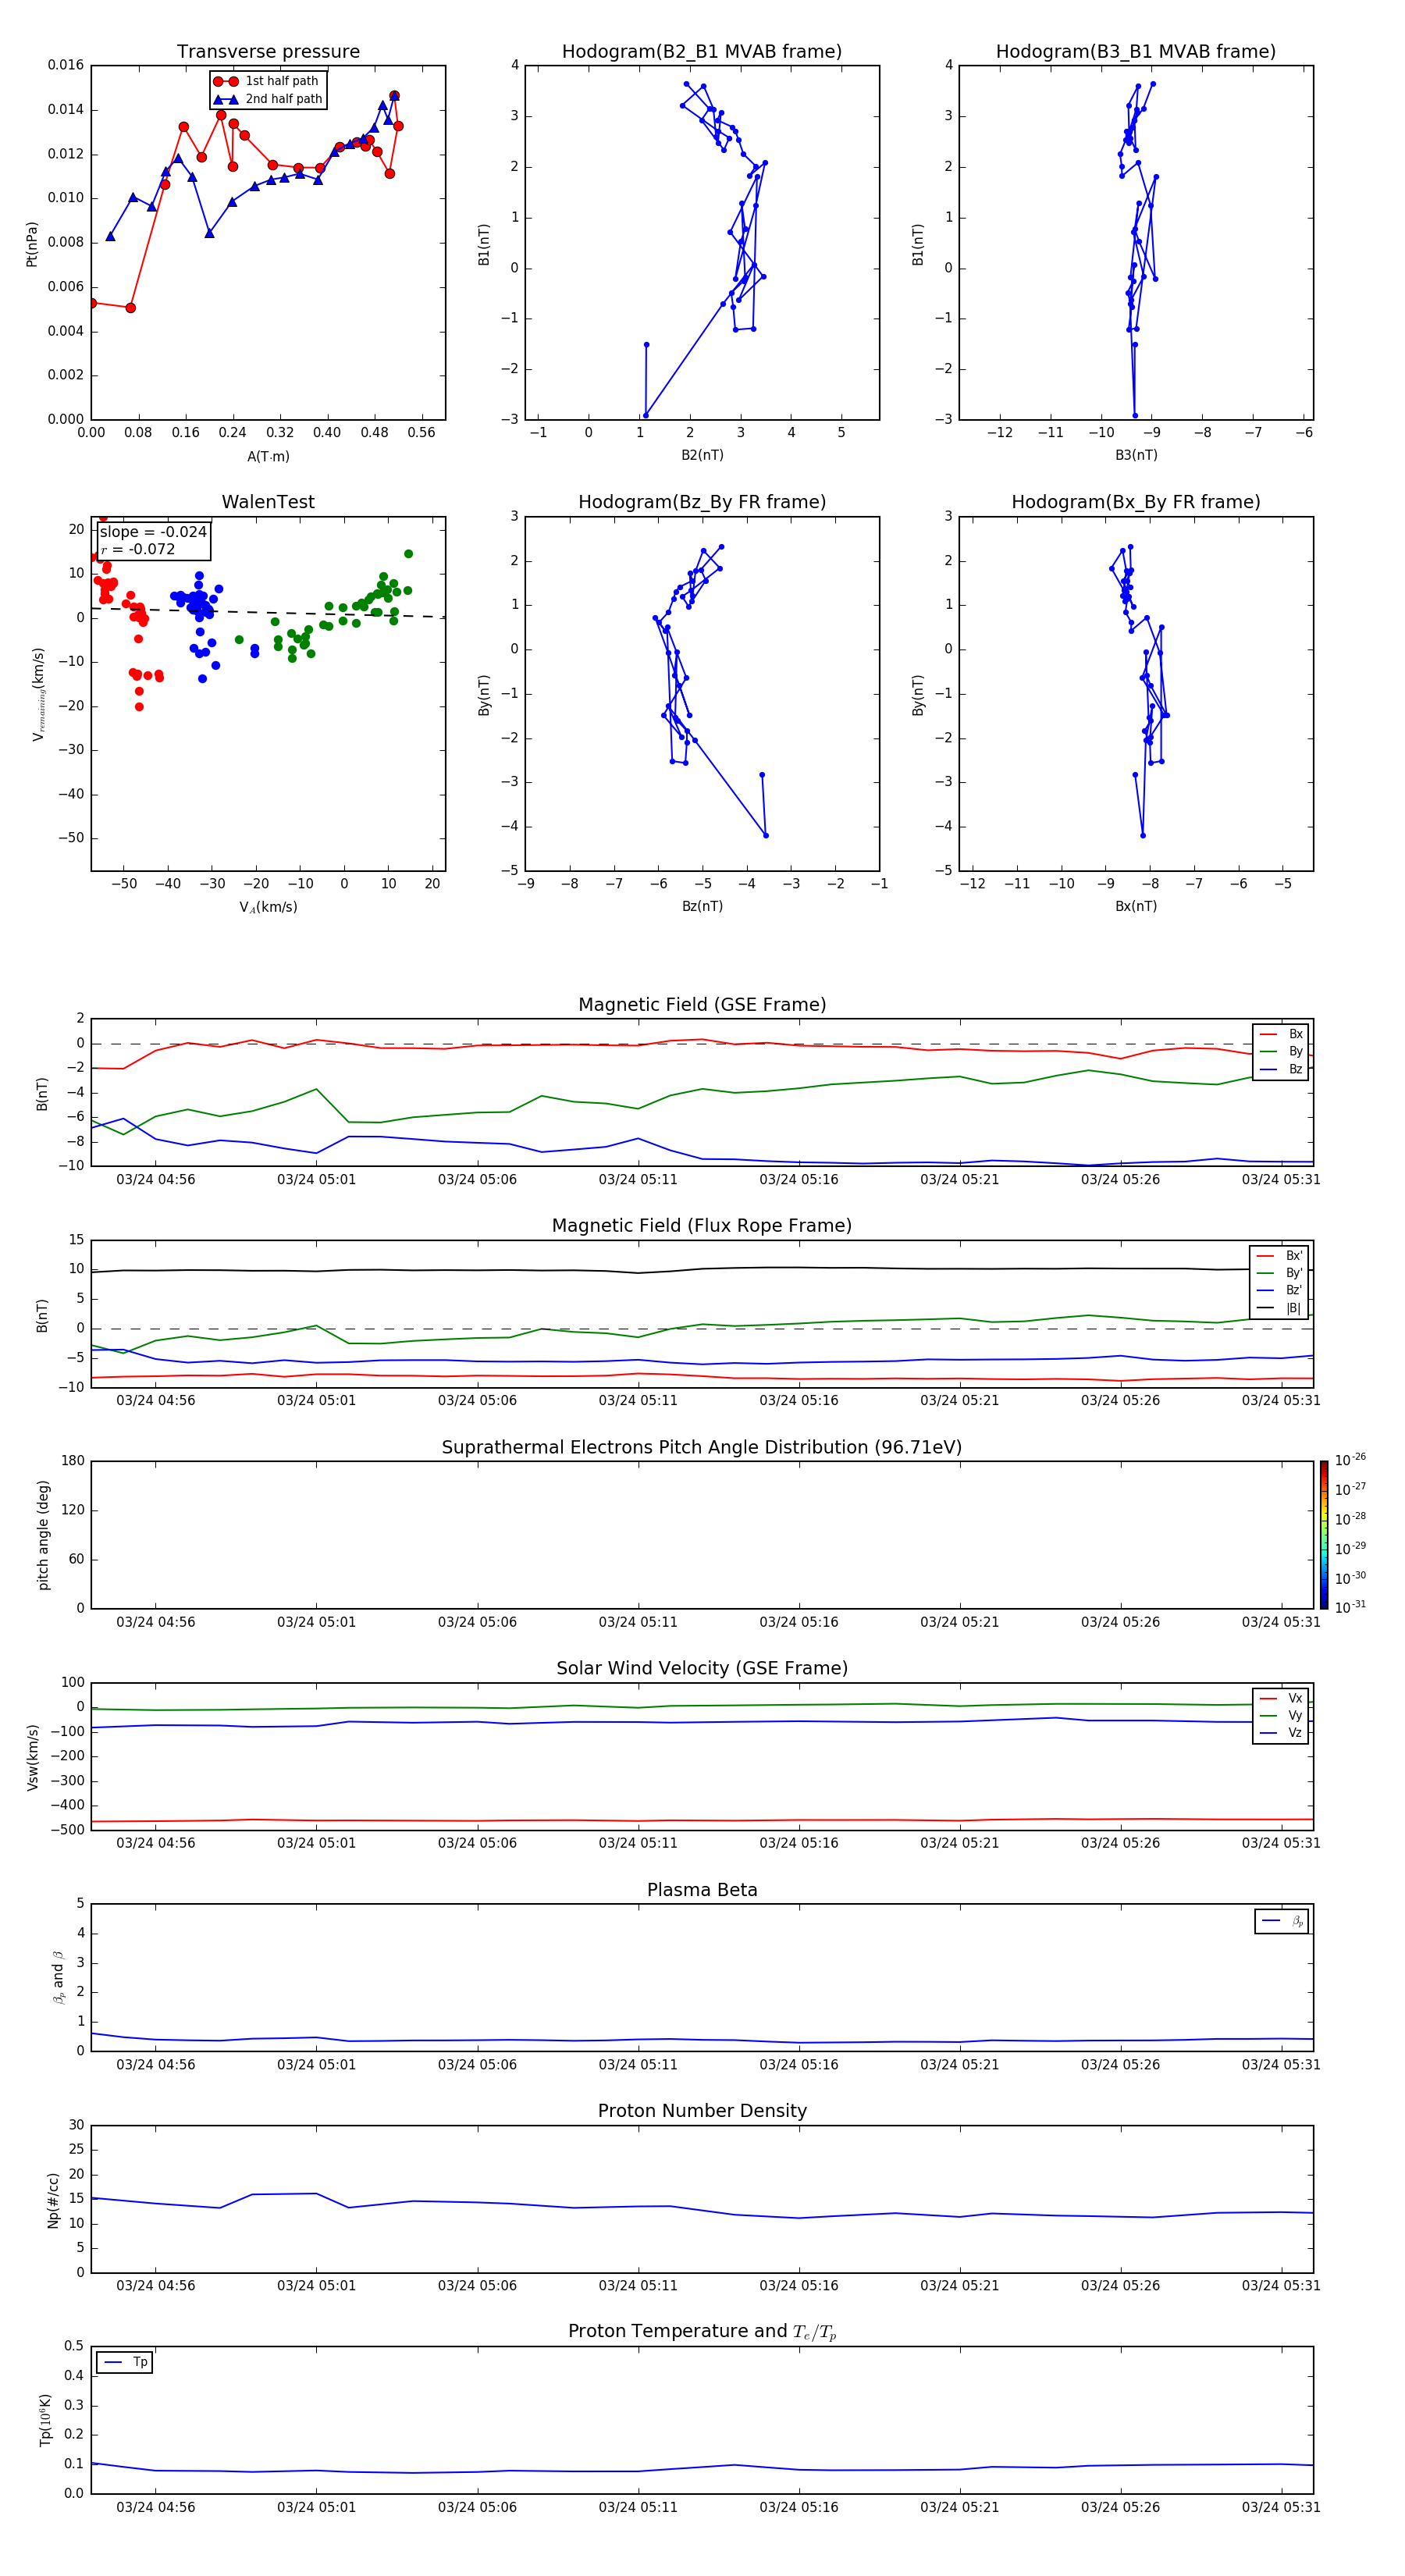Click '03/24 05:06' tick under Solar Wind Velocity panel
Image resolution: width=1405 pixels, height=2576 pixels.
[477, 1843]
